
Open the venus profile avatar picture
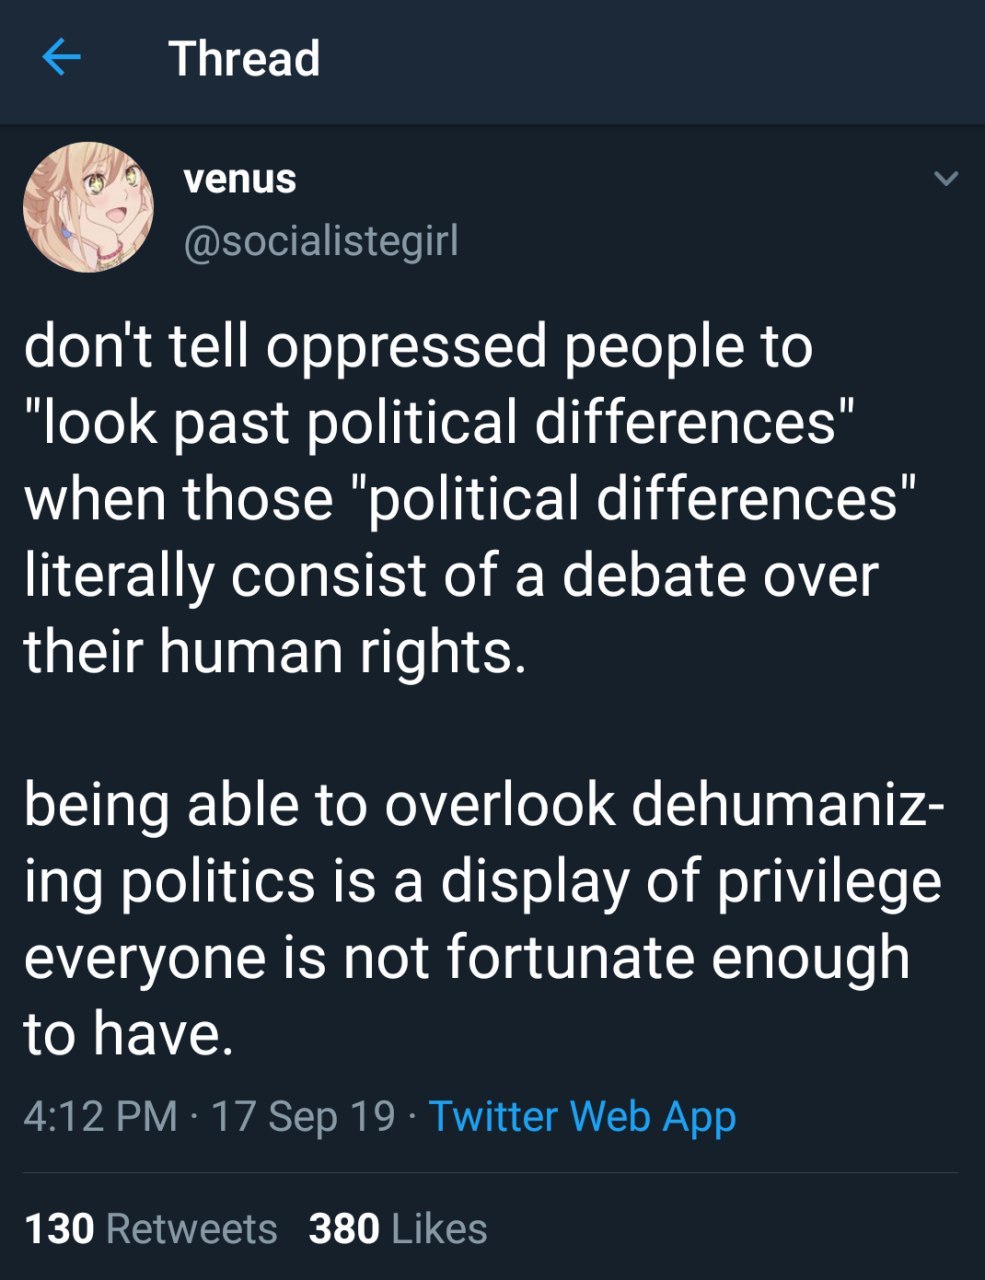[x=88, y=208]
